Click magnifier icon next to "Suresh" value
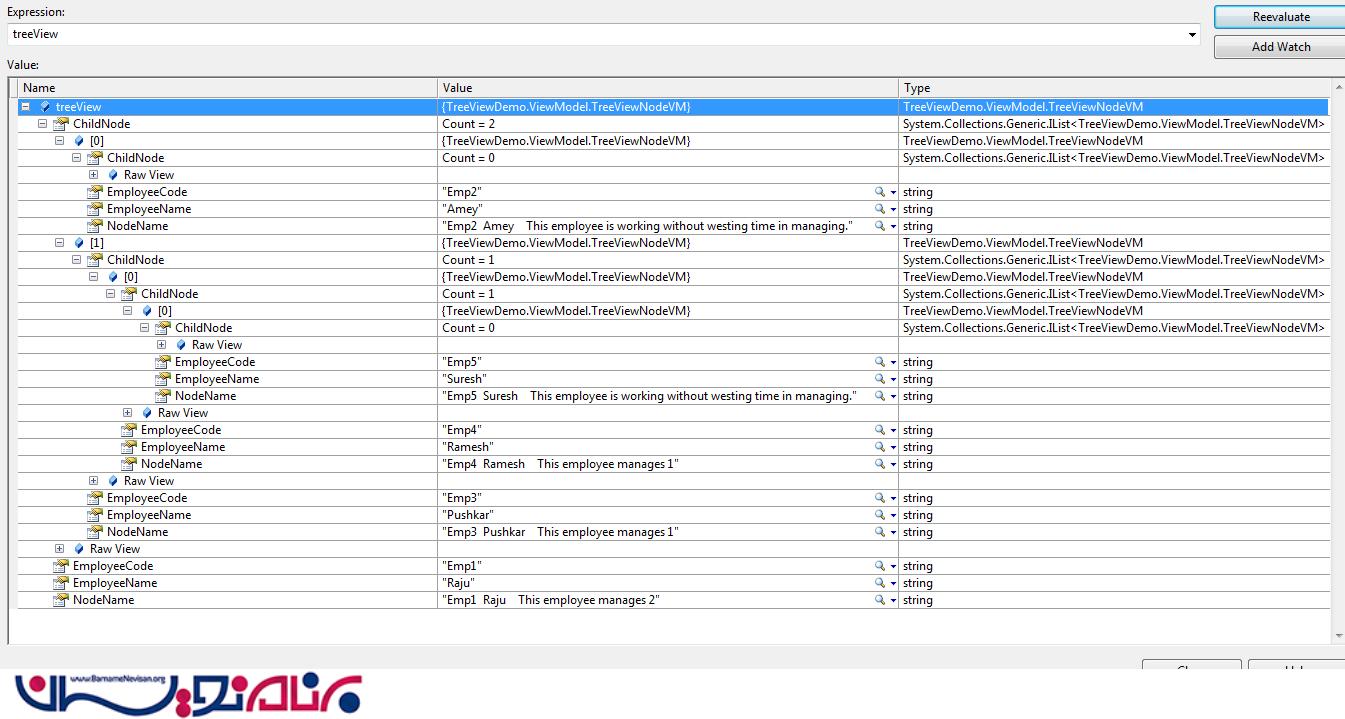This screenshot has height=719, width=1345. pyautogui.click(x=880, y=379)
